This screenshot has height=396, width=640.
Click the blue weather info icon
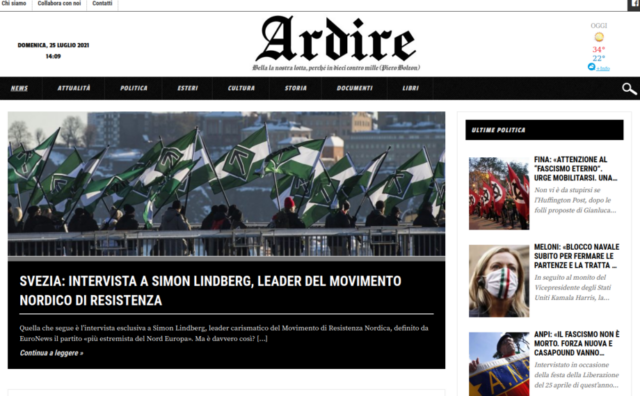tap(591, 67)
